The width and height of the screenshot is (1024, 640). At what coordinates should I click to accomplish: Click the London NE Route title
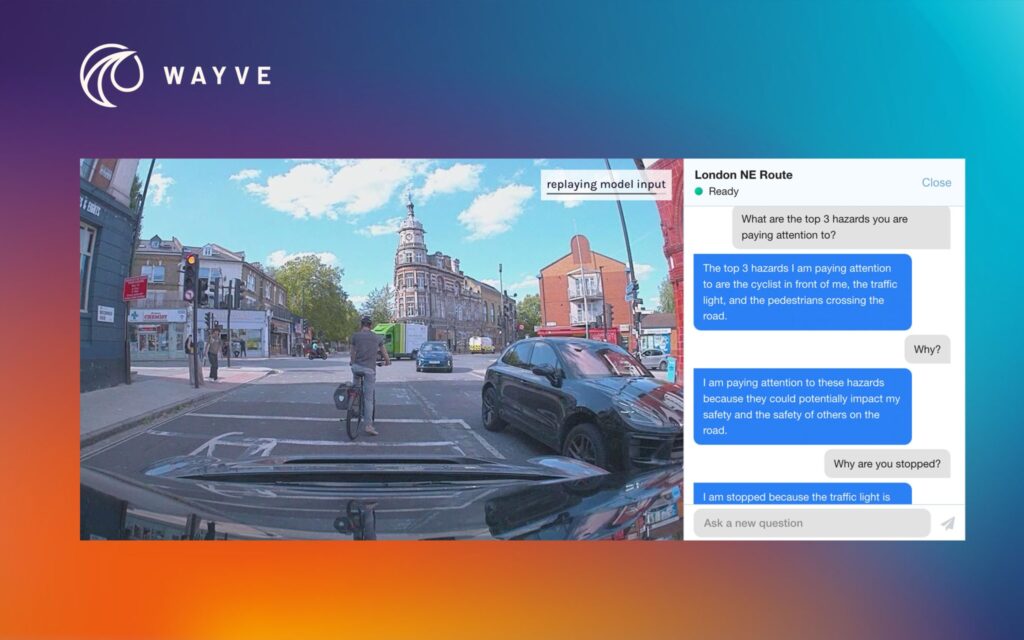pos(743,175)
